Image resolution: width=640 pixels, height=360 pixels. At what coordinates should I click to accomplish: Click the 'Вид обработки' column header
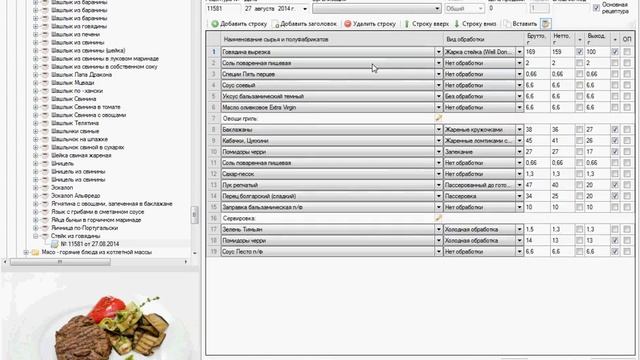point(484,40)
